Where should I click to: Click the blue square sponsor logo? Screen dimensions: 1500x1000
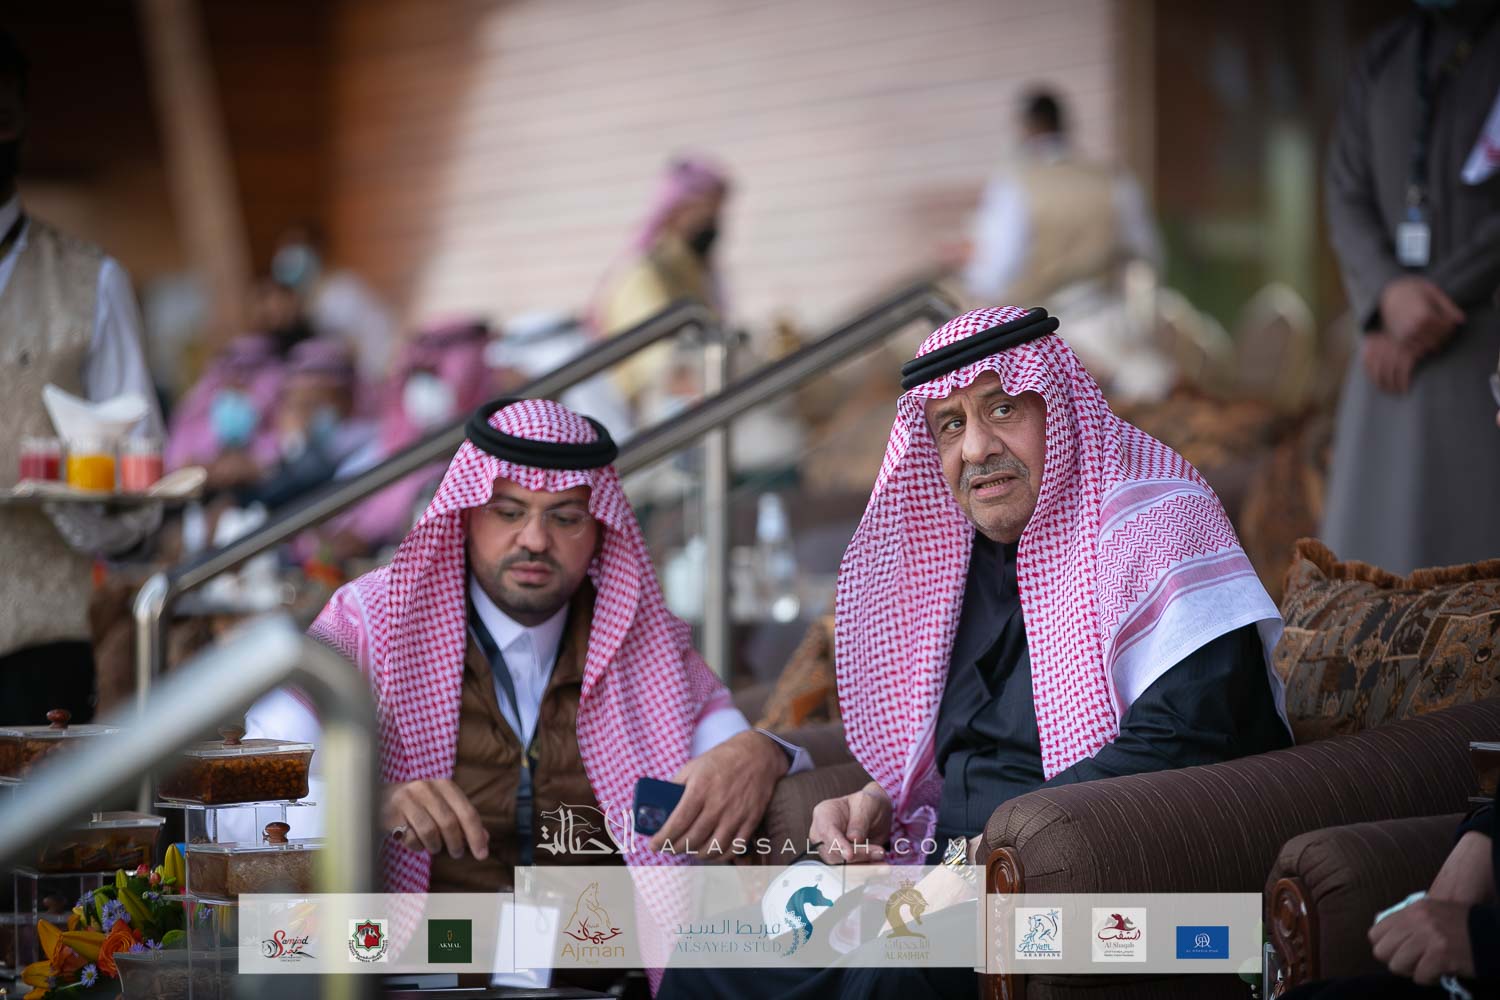pyautogui.click(x=1202, y=940)
